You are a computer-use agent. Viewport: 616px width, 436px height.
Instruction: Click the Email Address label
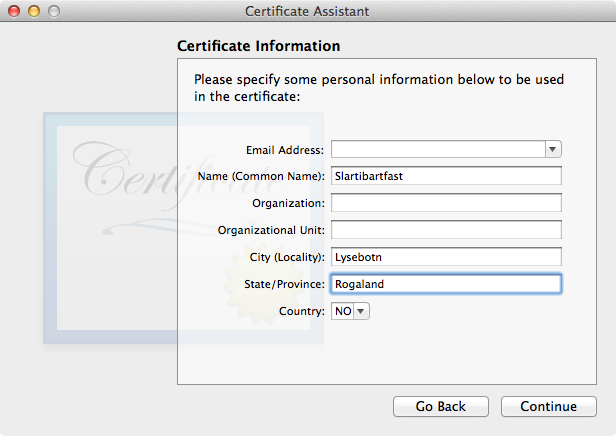(285, 150)
